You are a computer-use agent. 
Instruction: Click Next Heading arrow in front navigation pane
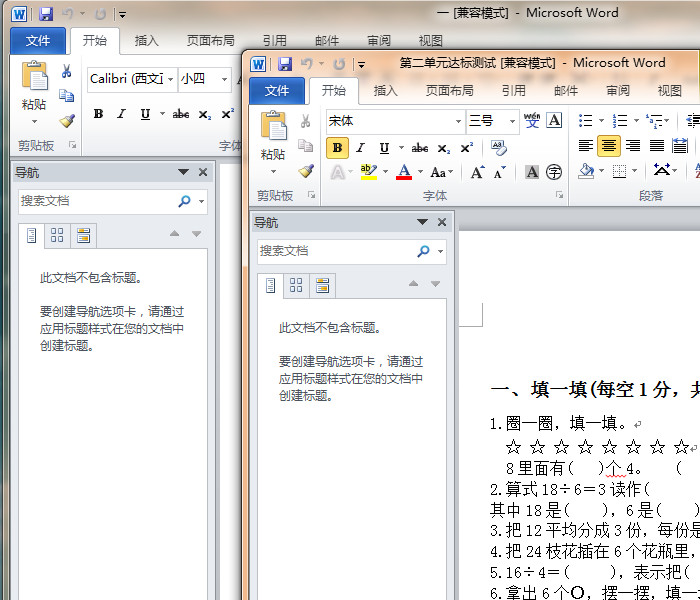click(x=436, y=283)
